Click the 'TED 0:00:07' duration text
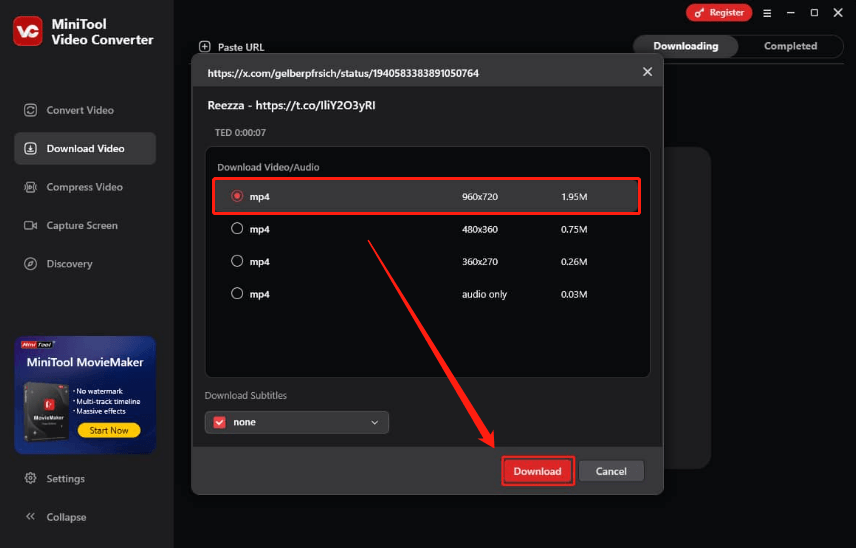Image resolution: width=856 pixels, height=548 pixels. point(240,133)
